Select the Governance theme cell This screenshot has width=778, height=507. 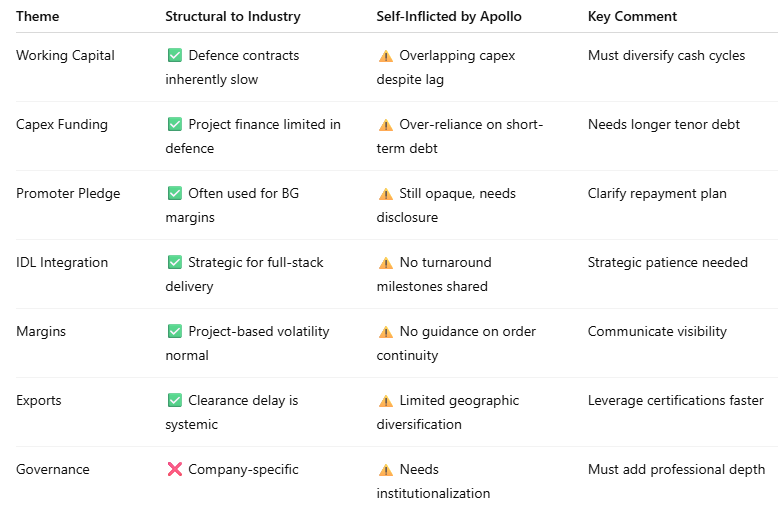click(53, 470)
